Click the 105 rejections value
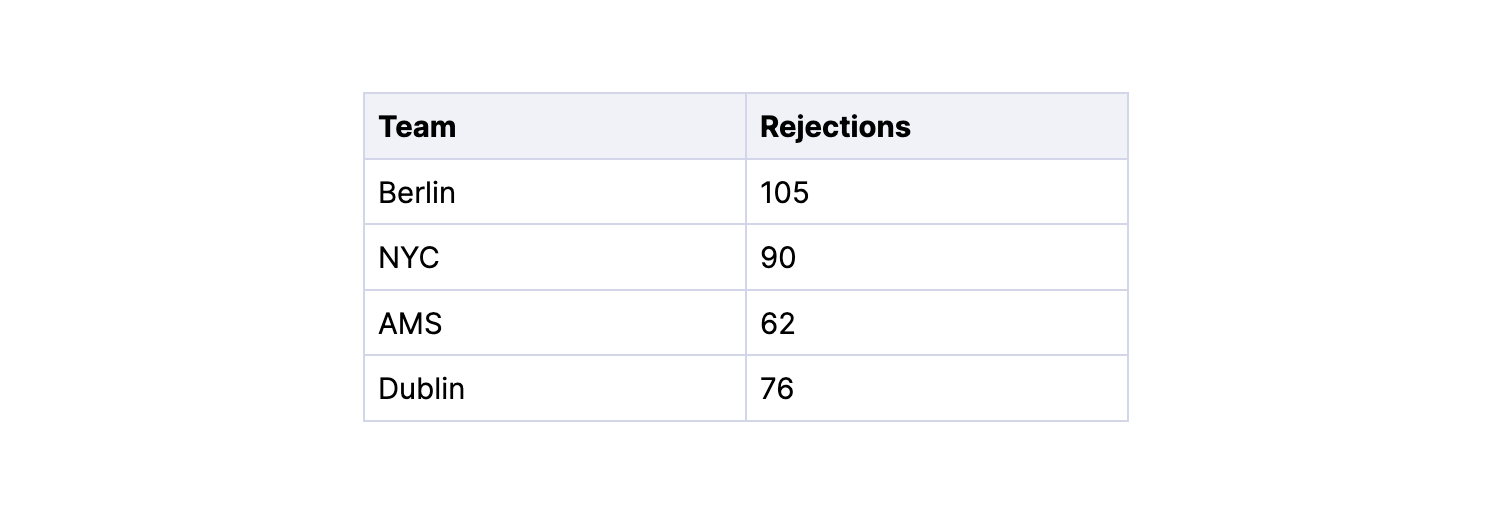The image size is (1492, 514). [937, 192]
